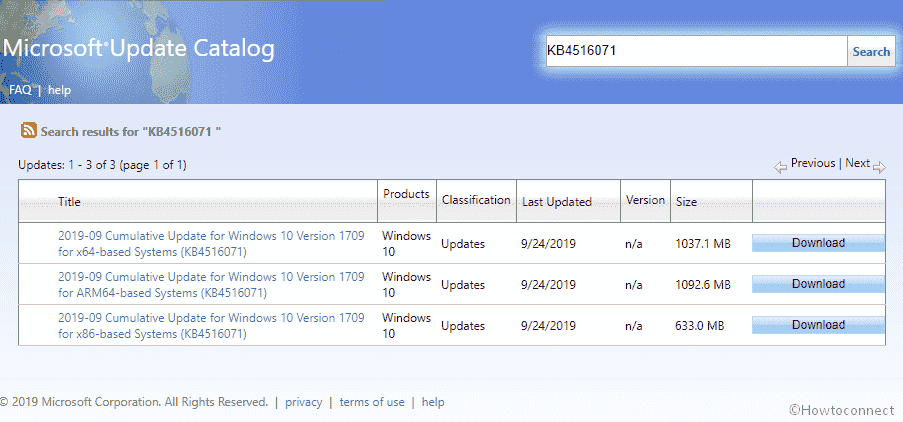The image size is (903, 422).
Task: Sort by Version column header
Action: [x=645, y=200]
